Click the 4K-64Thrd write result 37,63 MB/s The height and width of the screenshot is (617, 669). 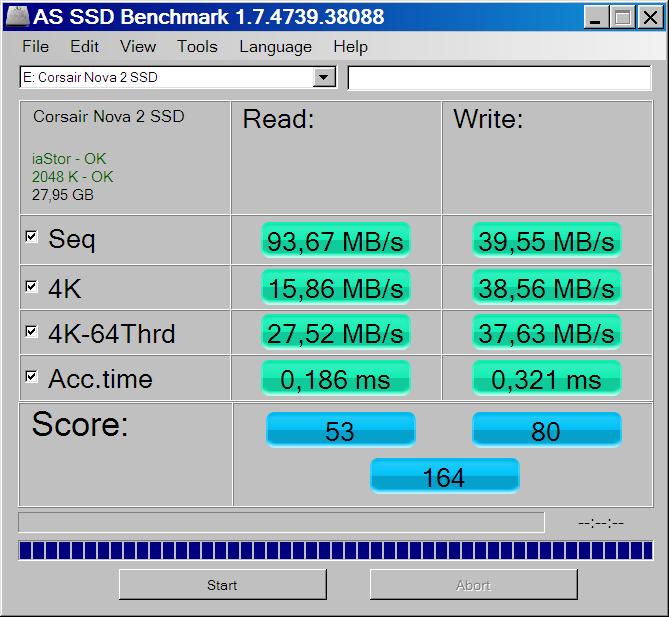[547, 332]
